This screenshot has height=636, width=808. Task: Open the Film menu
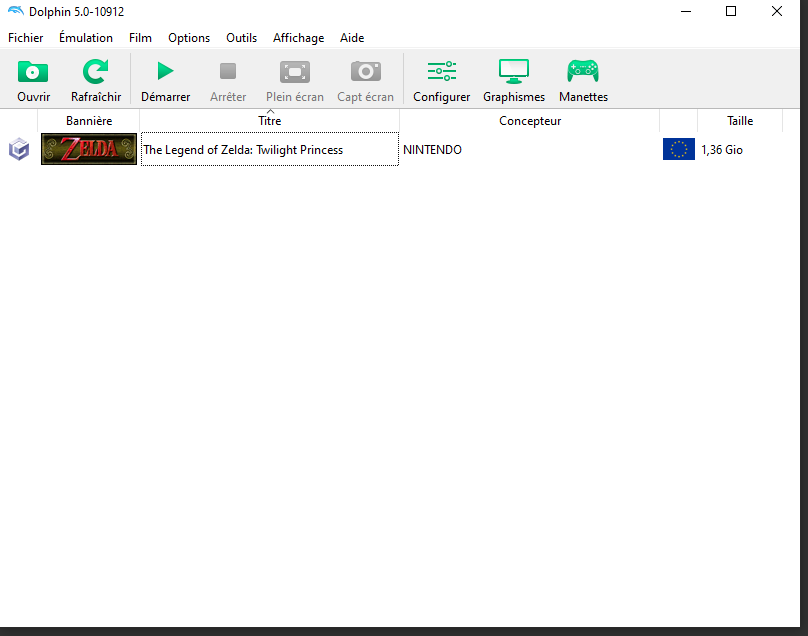click(x=140, y=38)
